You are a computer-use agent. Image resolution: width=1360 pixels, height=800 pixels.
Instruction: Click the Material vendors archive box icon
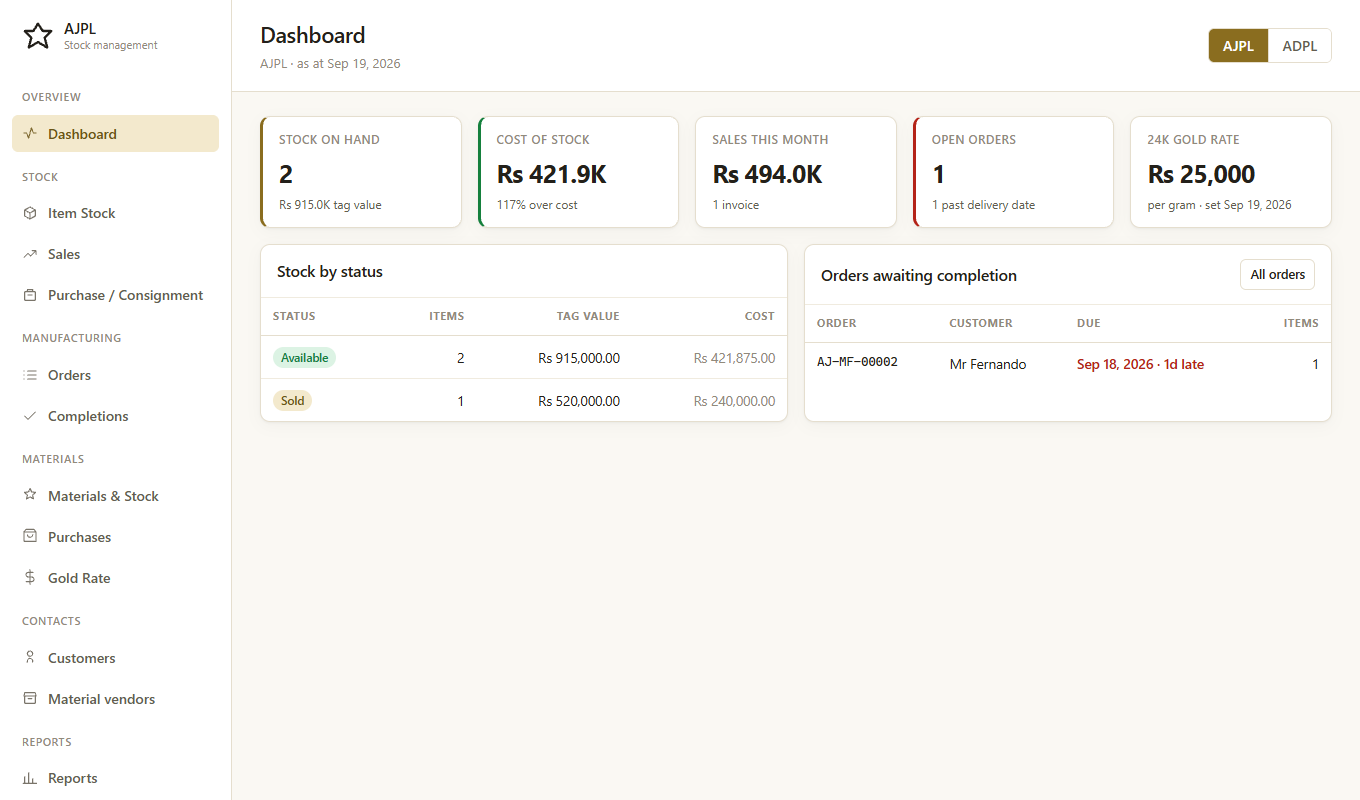pyautogui.click(x=30, y=699)
